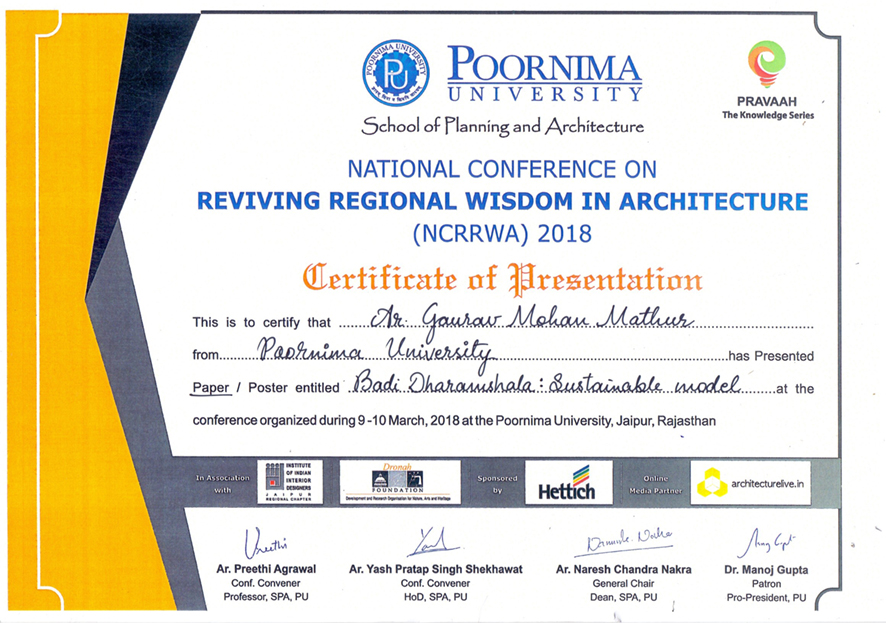The height and width of the screenshot is (623, 886).
Task: Click the School of Planning and Architecture text
Action: click(502, 127)
